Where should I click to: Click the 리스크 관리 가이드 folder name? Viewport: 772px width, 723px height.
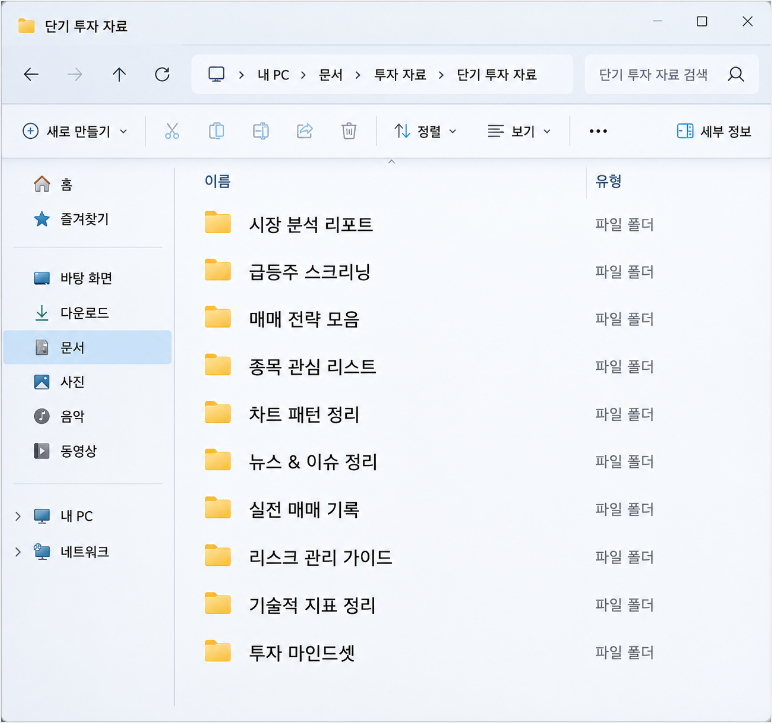(x=321, y=558)
